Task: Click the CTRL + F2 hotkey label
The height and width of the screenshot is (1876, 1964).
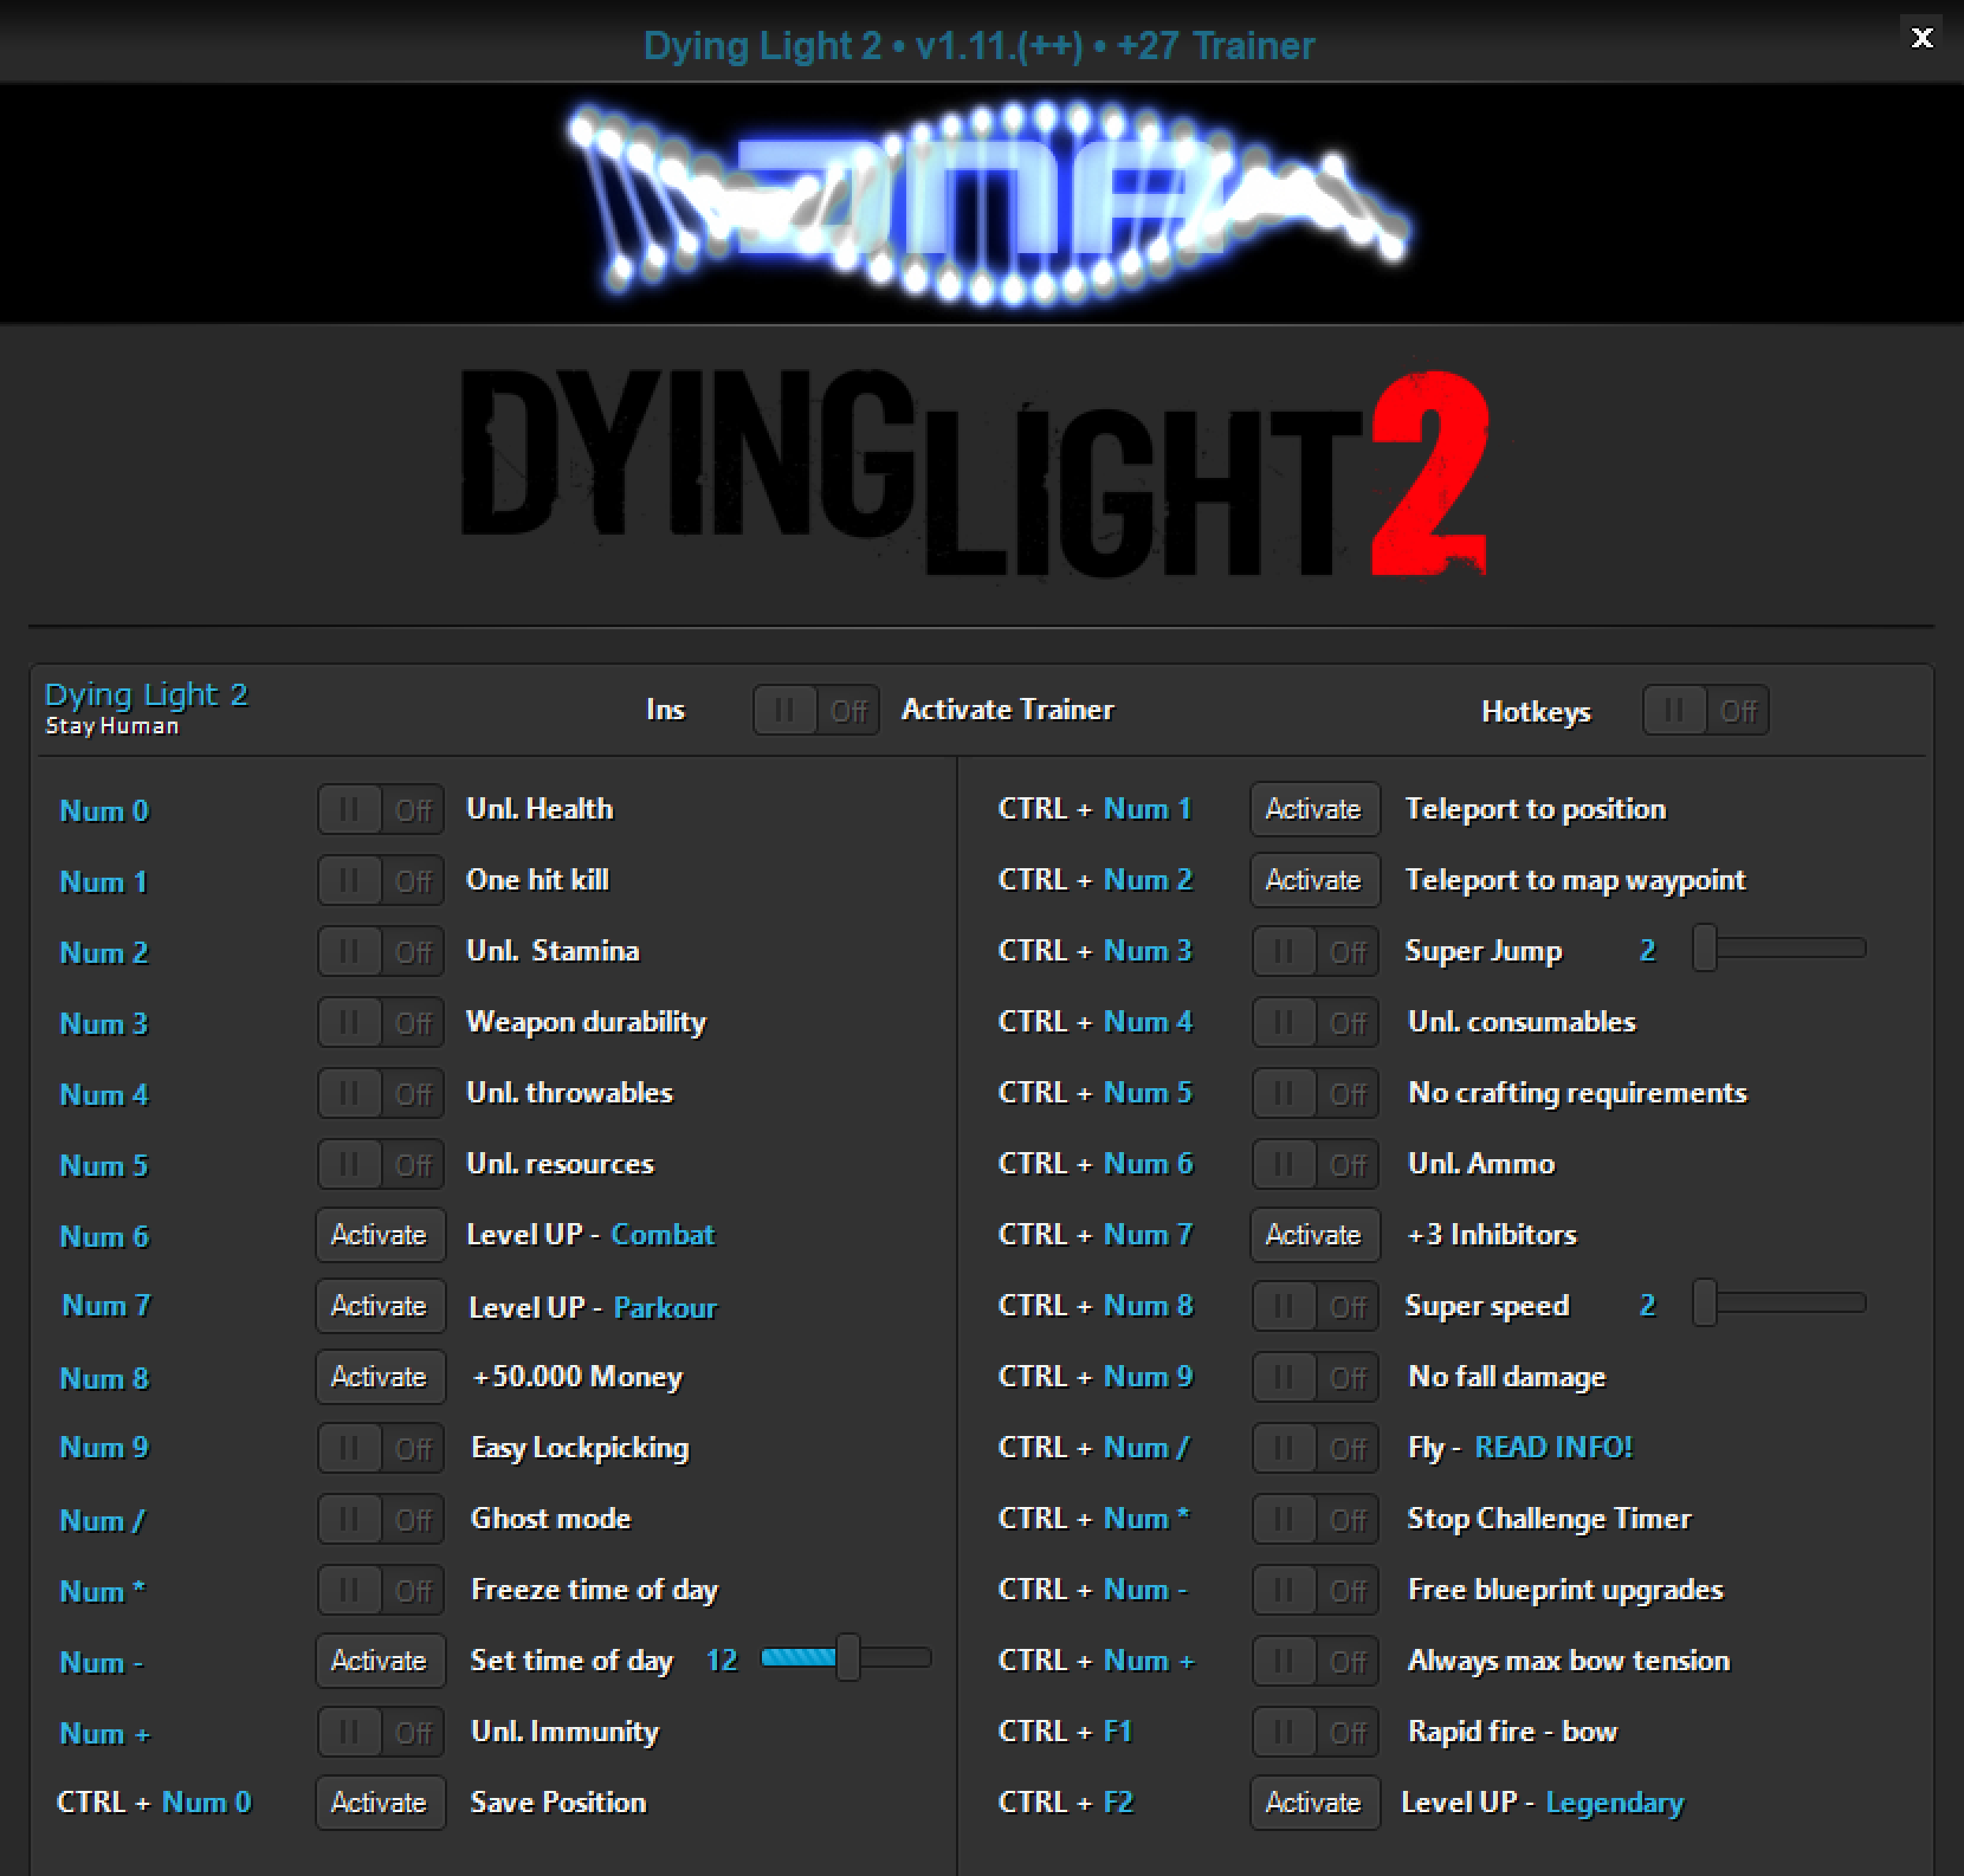Action: pyautogui.click(x=1066, y=1803)
